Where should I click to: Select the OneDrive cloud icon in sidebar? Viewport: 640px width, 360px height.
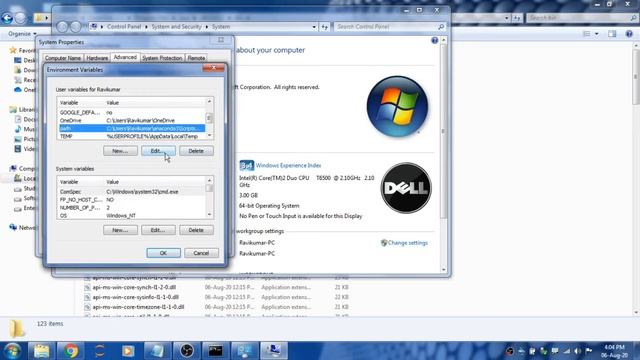click(x=18, y=89)
